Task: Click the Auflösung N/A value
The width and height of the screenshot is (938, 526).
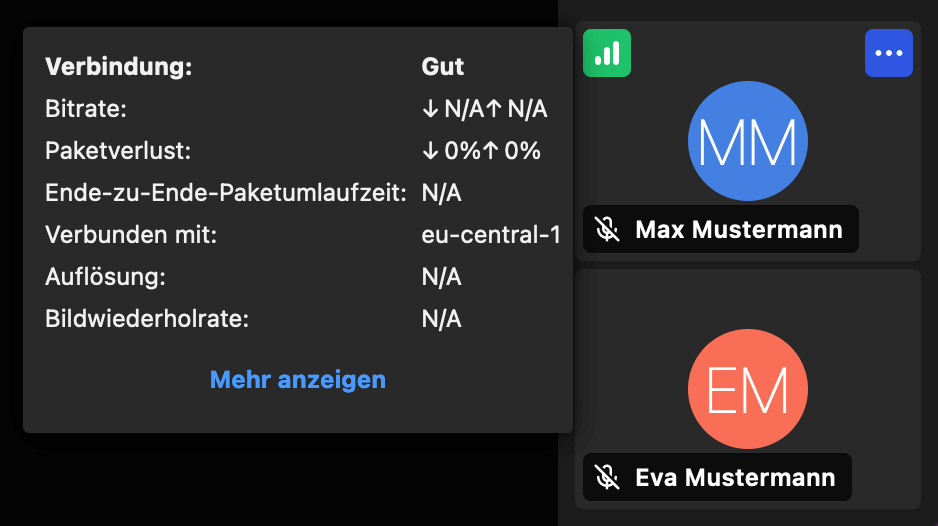Action: coord(441,277)
